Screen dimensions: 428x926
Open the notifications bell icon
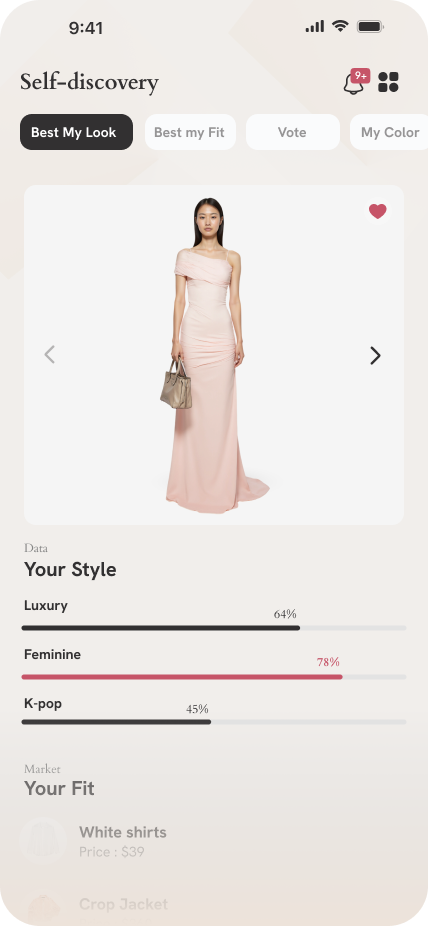coord(353,83)
